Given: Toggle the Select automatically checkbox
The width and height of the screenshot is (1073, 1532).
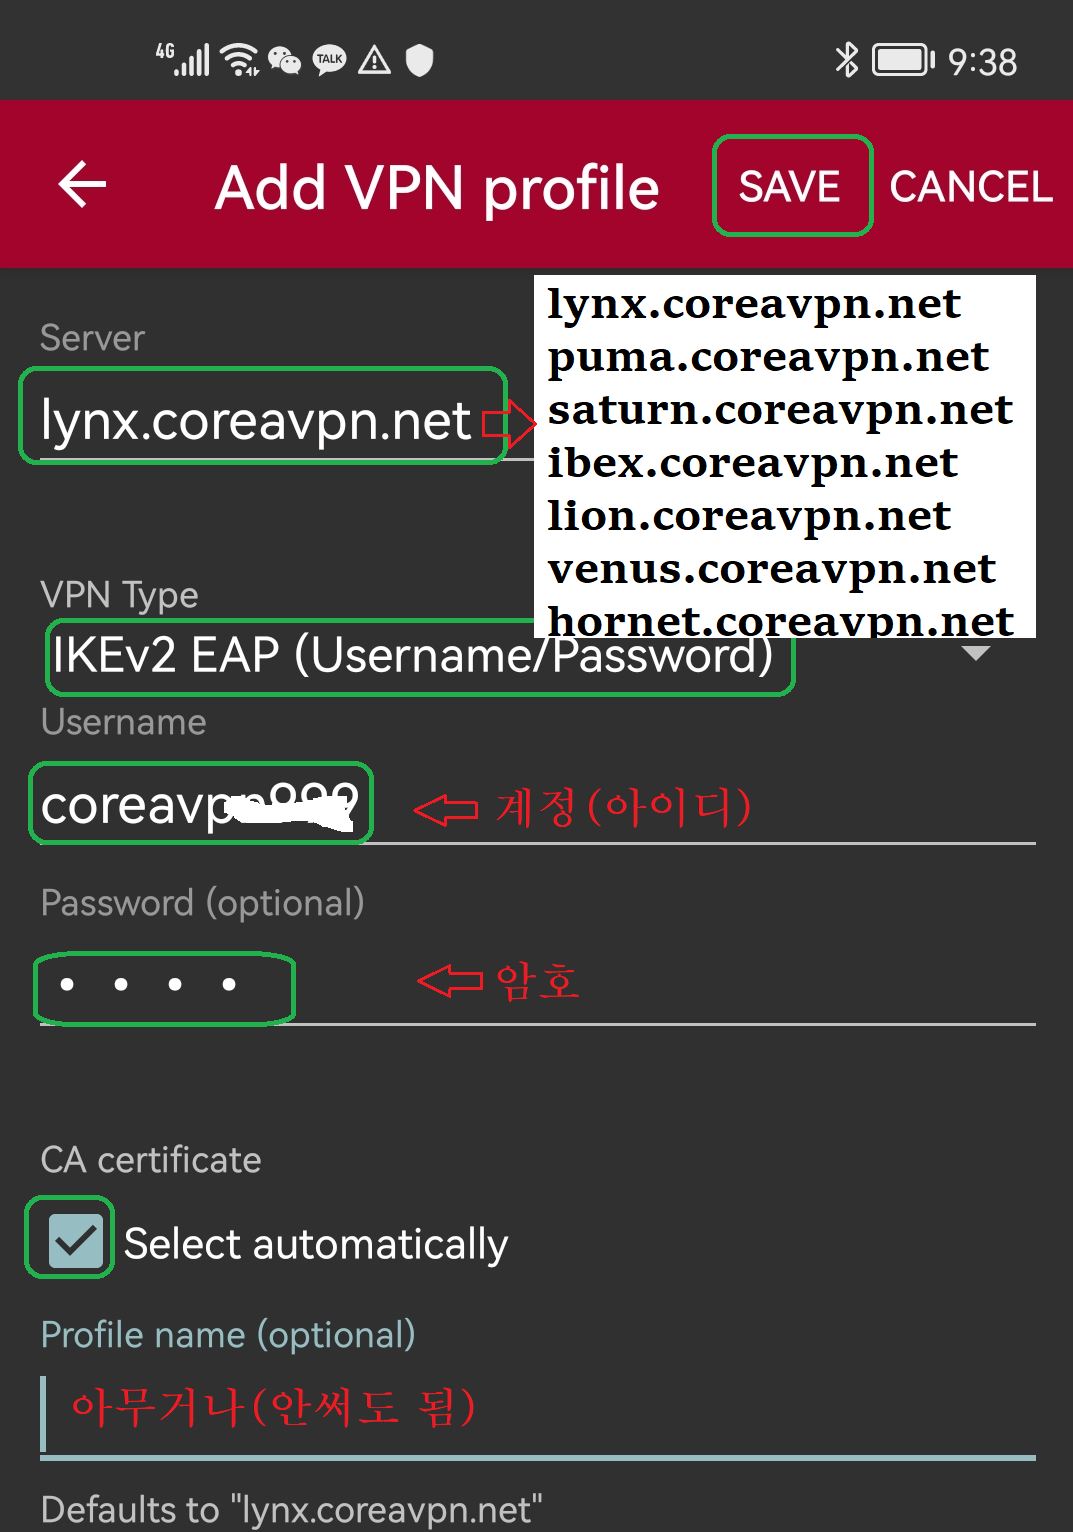Looking at the screenshot, I should 74,1241.
